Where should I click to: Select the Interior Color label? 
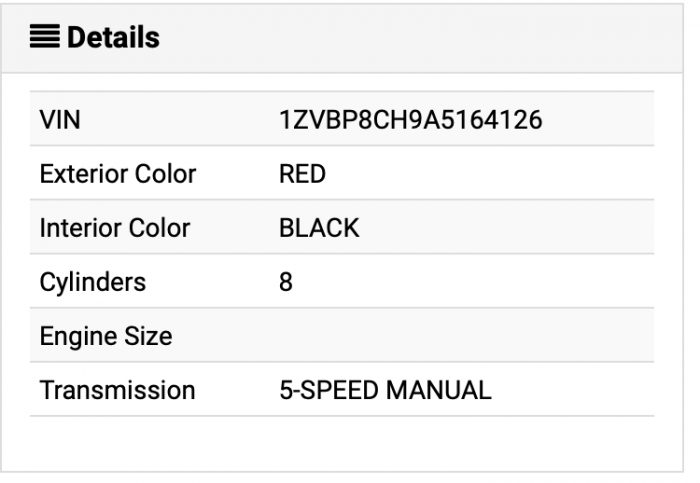coord(114,228)
